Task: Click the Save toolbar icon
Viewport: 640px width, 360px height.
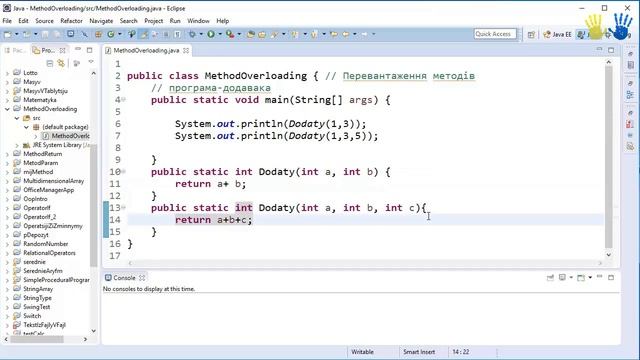Action: tap(45, 35)
